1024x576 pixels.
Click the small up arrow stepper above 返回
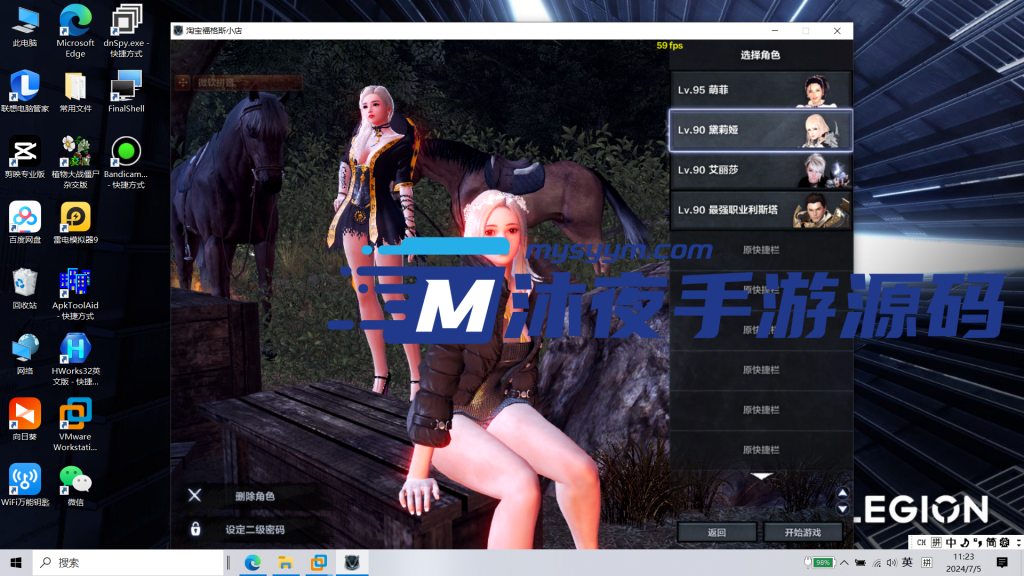pos(842,494)
